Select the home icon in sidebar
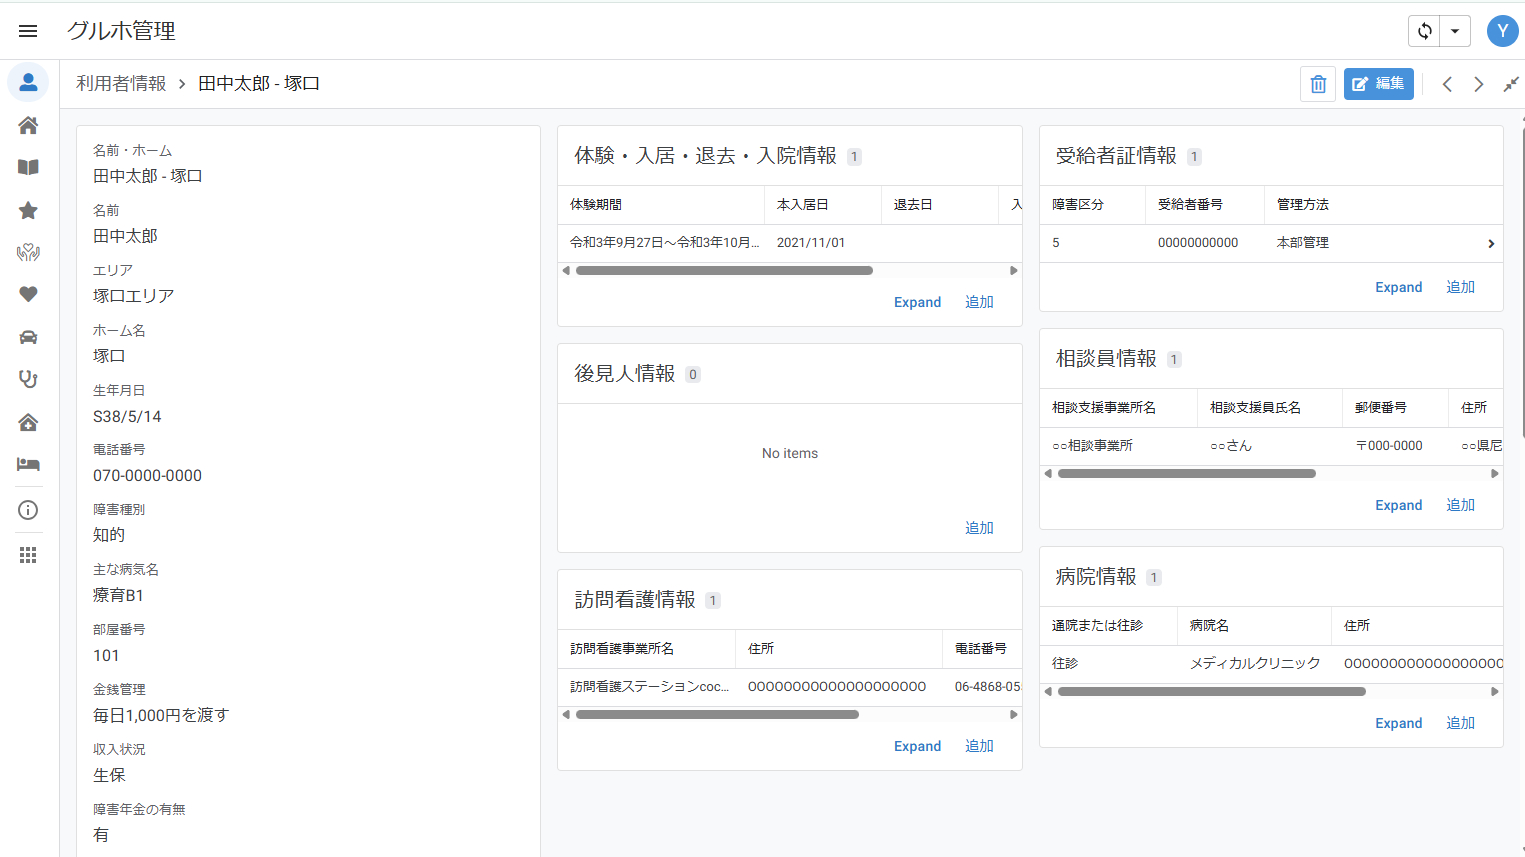Screen dimensions: 1525x857 (28, 125)
